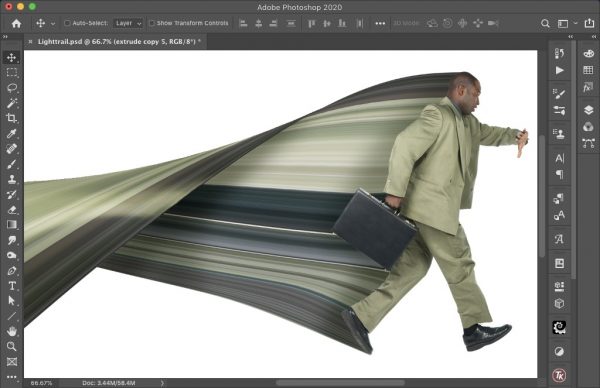
Task: Click the horizontal scrollbar at bottom
Action: click(x=340, y=383)
